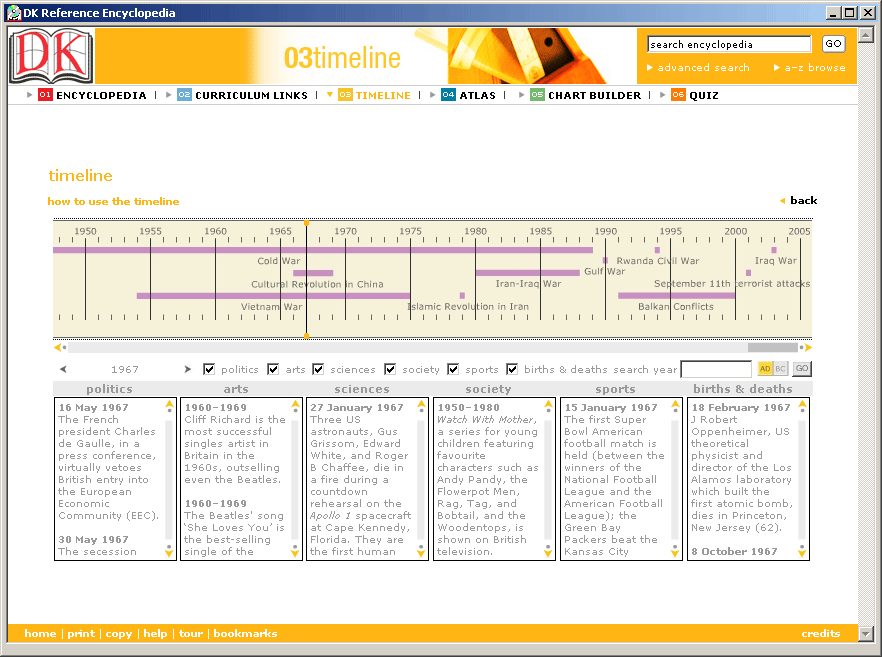This screenshot has width=882, height=657.
Task: Click the home link in footer
Action: click(x=40, y=633)
